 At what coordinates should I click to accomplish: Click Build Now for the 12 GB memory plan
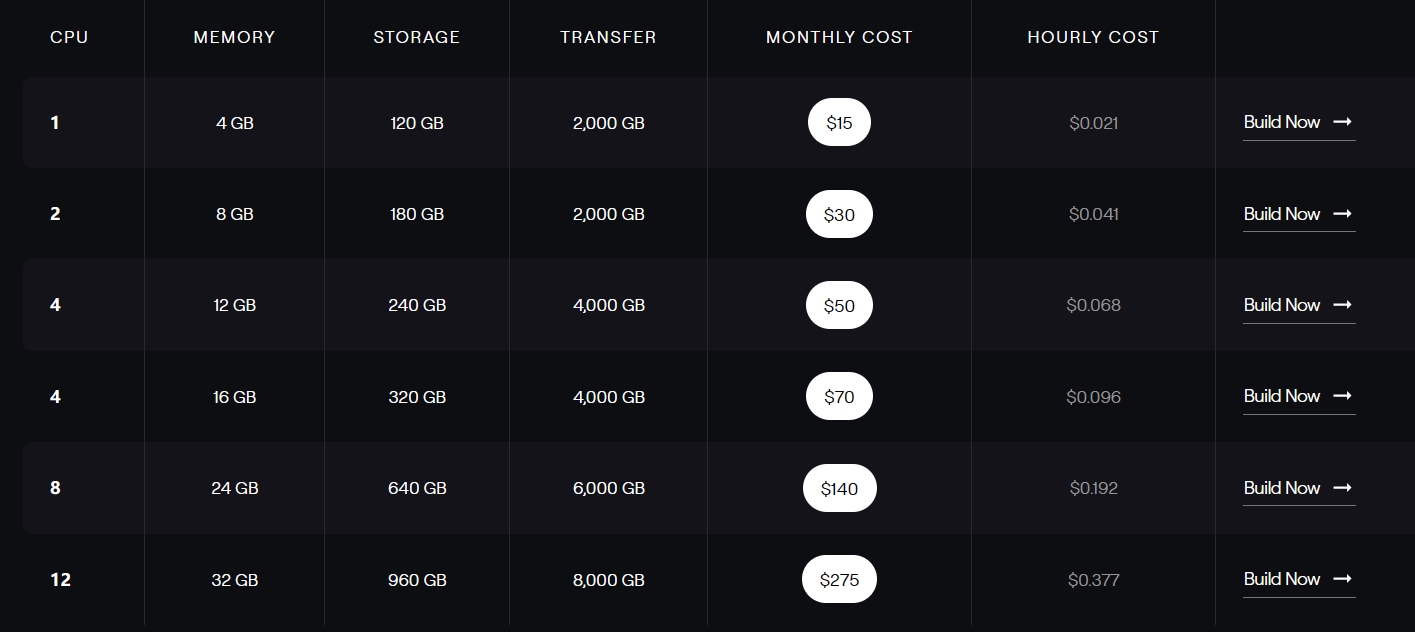click(x=1282, y=305)
